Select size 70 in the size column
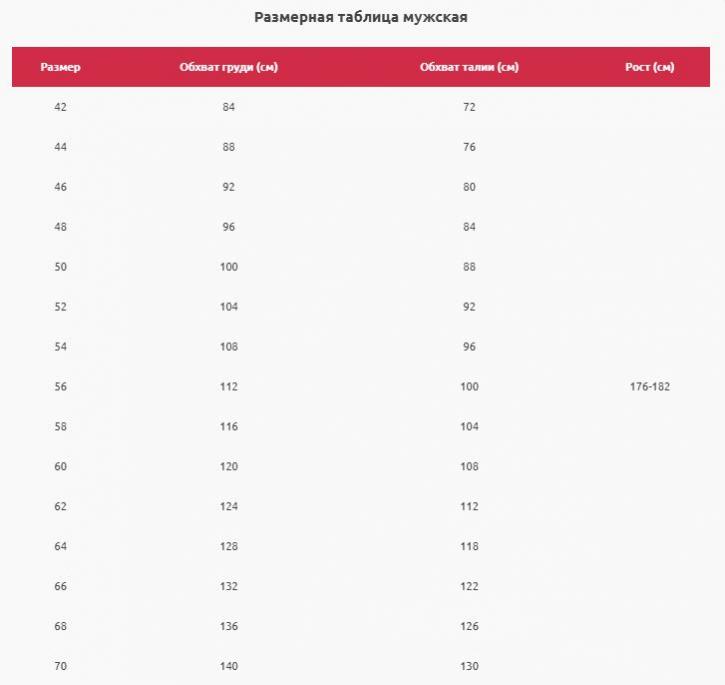 60,666
